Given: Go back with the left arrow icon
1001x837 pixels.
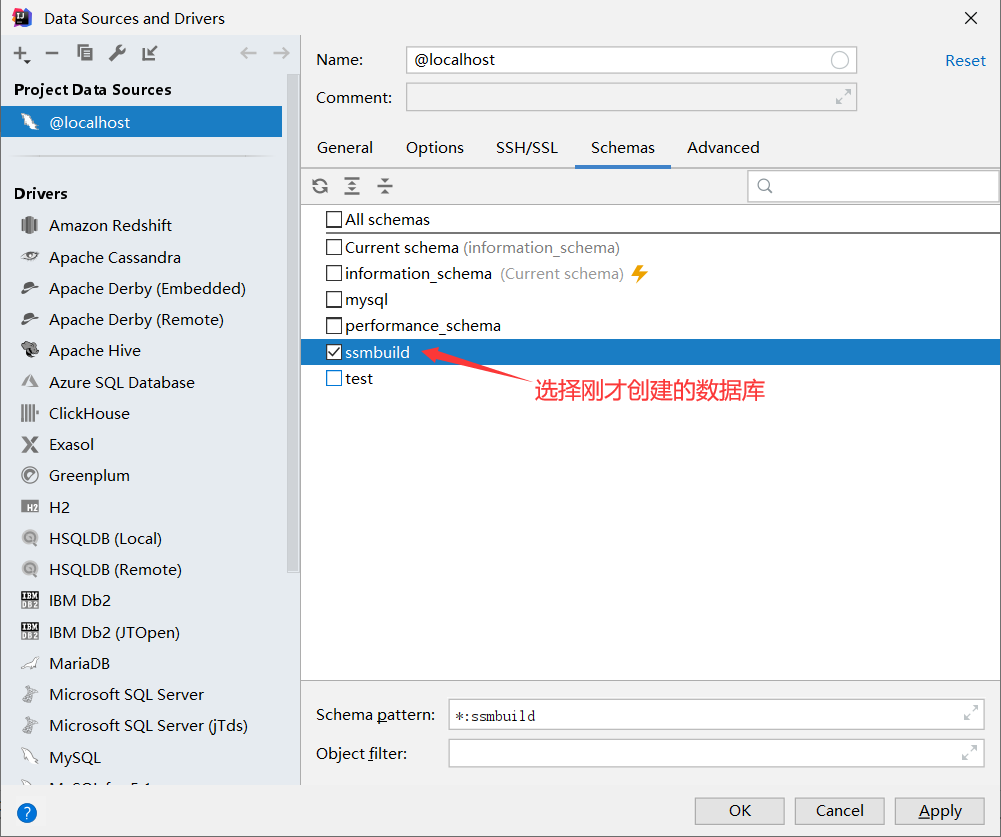Looking at the screenshot, I should click(248, 53).
